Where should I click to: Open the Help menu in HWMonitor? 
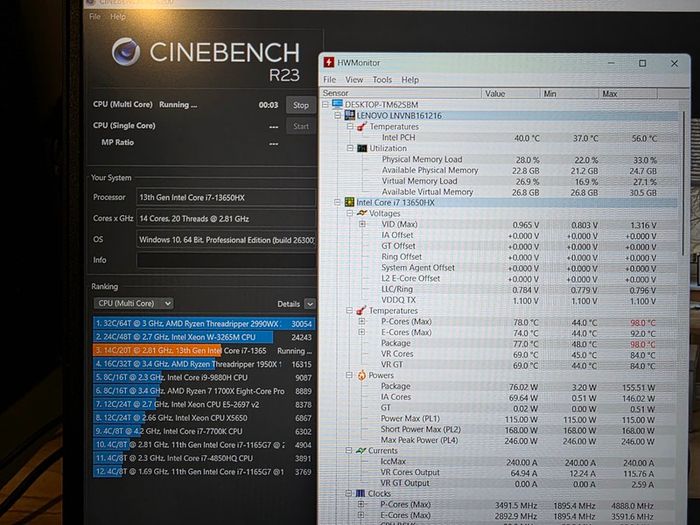[410, 79]
